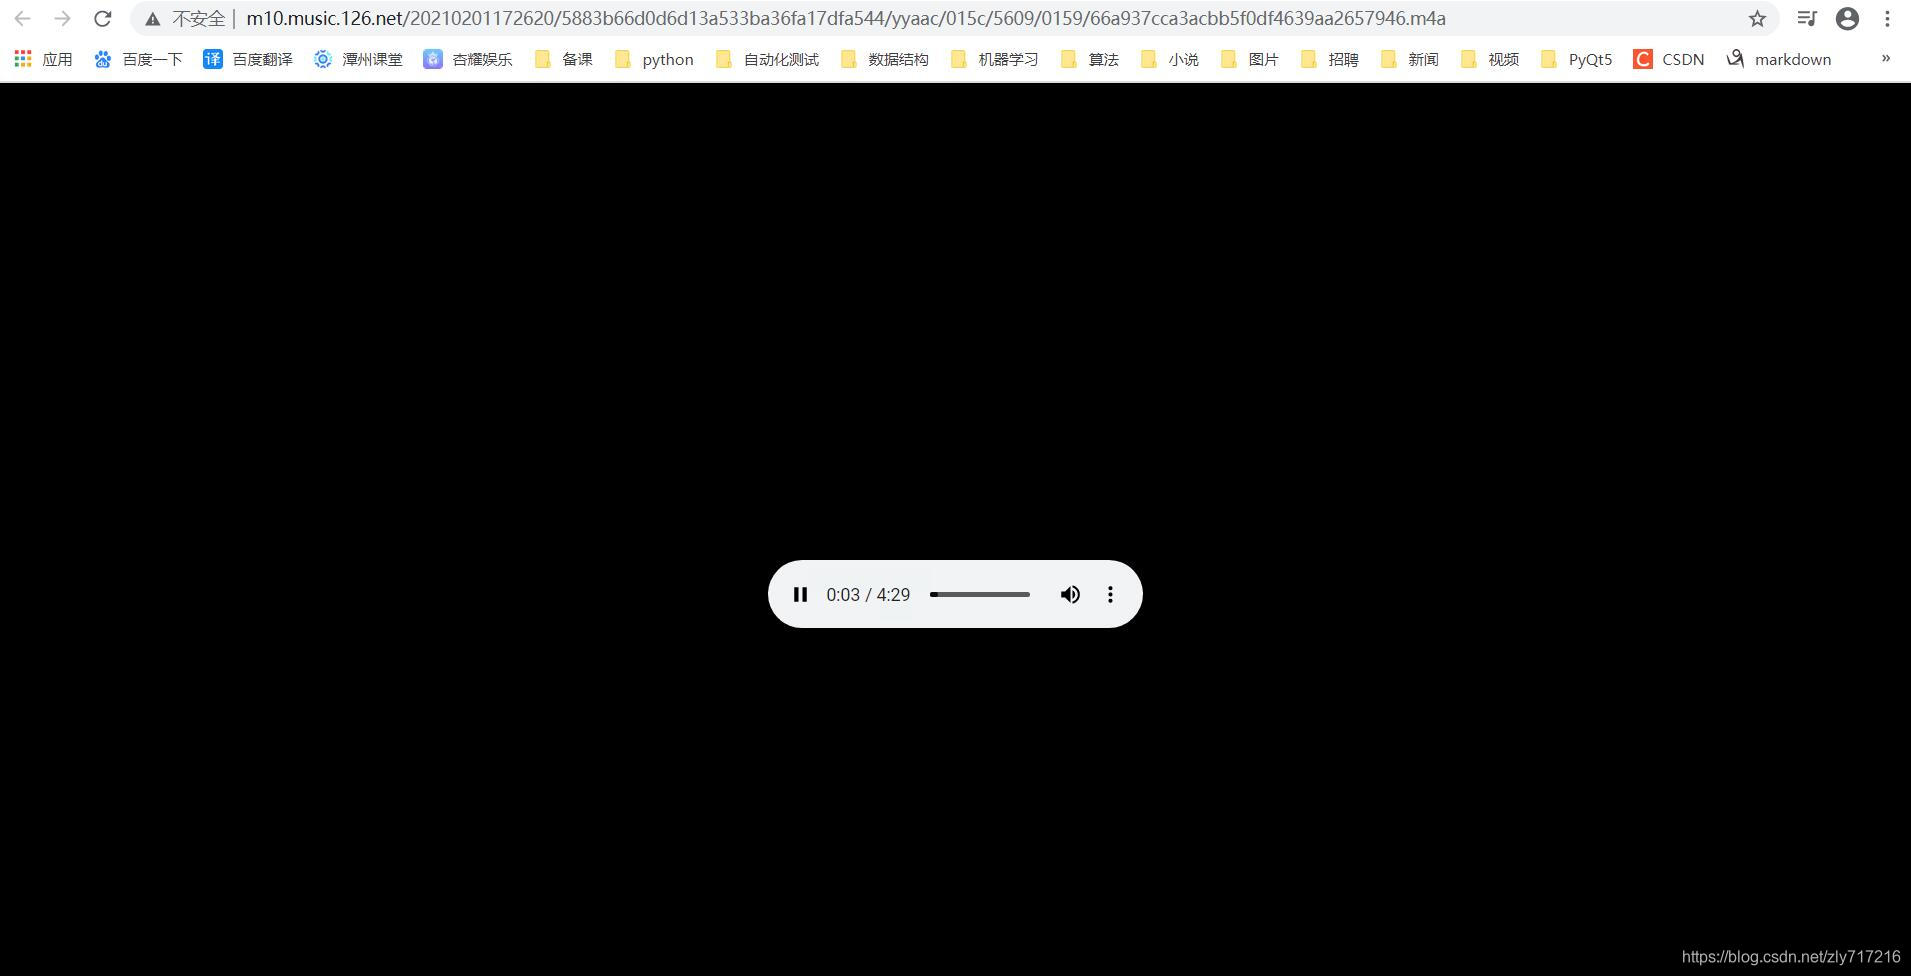Open the 百度翻译 bookmark

click(x=248, y=59)
